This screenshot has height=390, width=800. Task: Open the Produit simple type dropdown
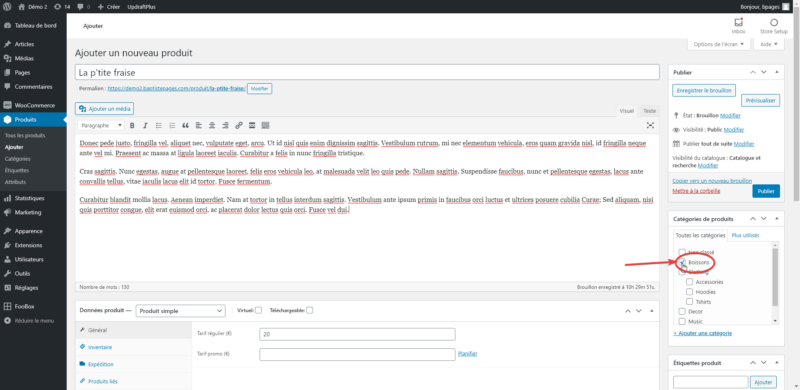point(180,311)
